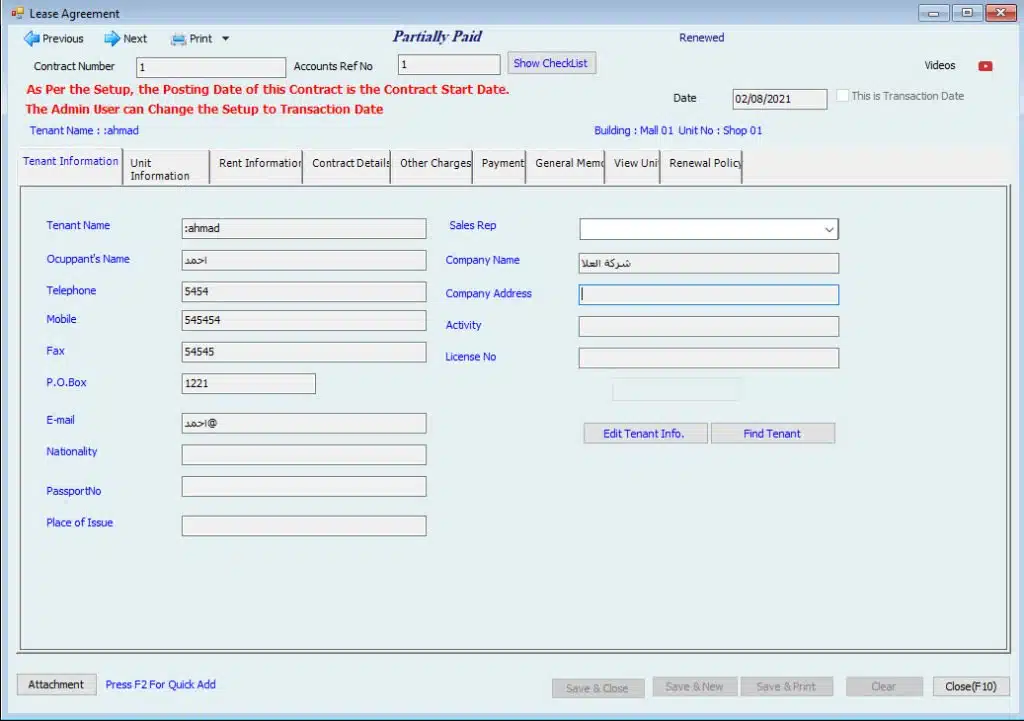The height and width of the screenshot is (721, 1024).
Task: Click the E-mail input field
Action: 304,423
